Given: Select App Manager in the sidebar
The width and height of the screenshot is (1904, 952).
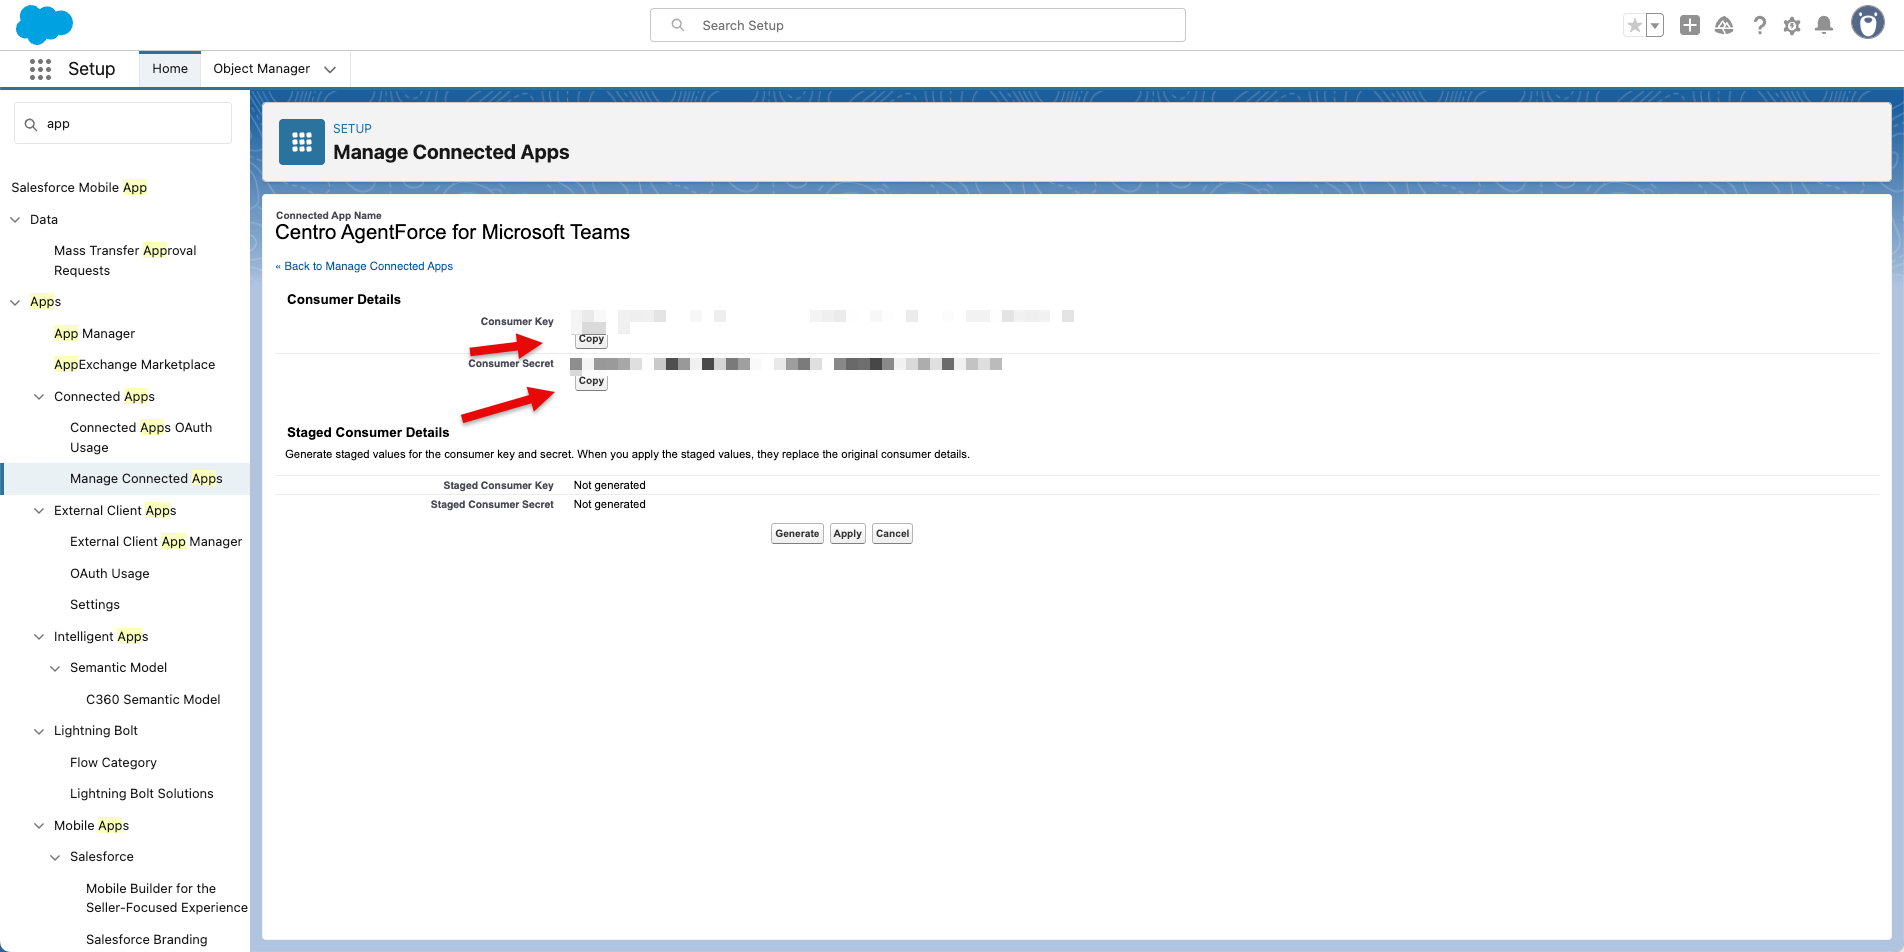Looking at the screenshot, I should (x=94, y=334).
